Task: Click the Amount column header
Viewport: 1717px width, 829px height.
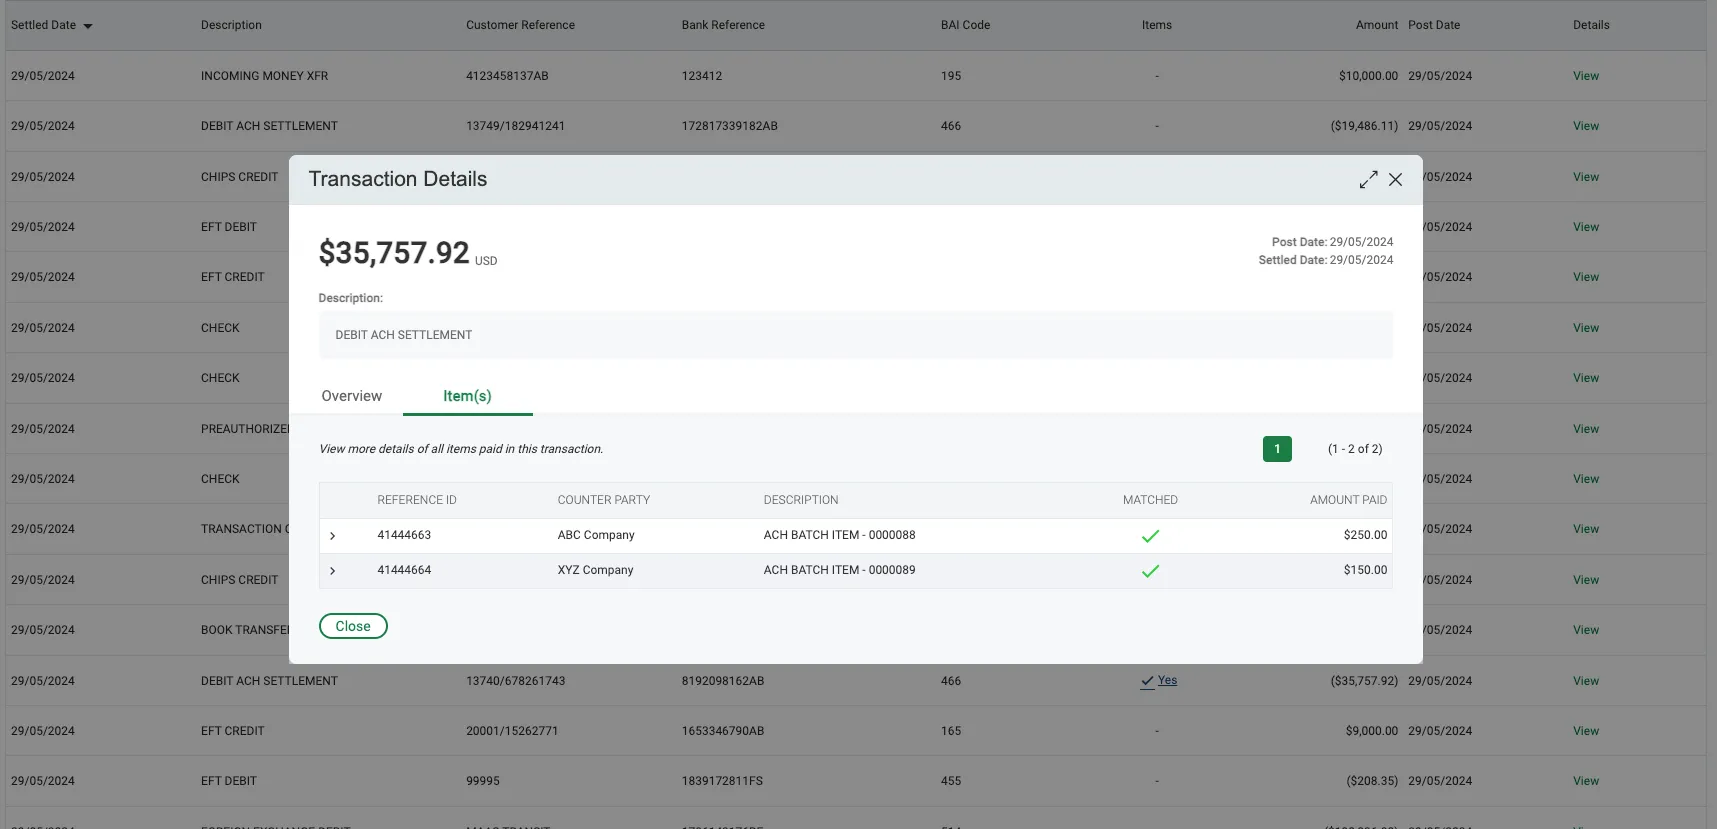Action: coord(1377,25)
